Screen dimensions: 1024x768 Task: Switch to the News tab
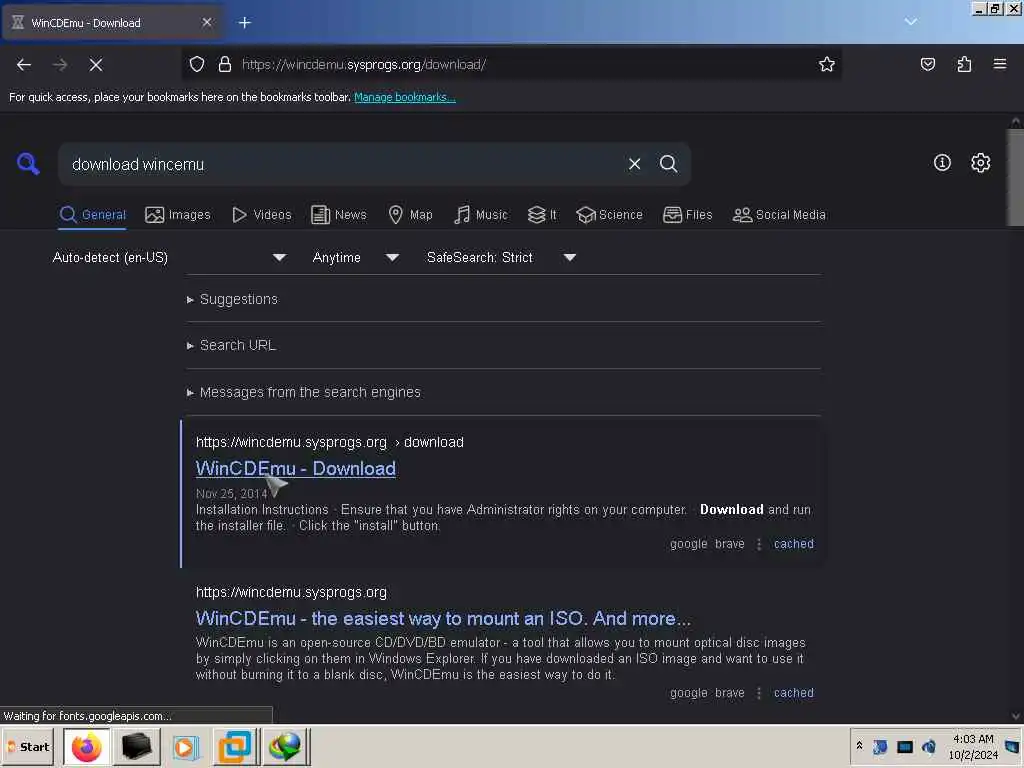pyautogui.click(x=339, y=215)
